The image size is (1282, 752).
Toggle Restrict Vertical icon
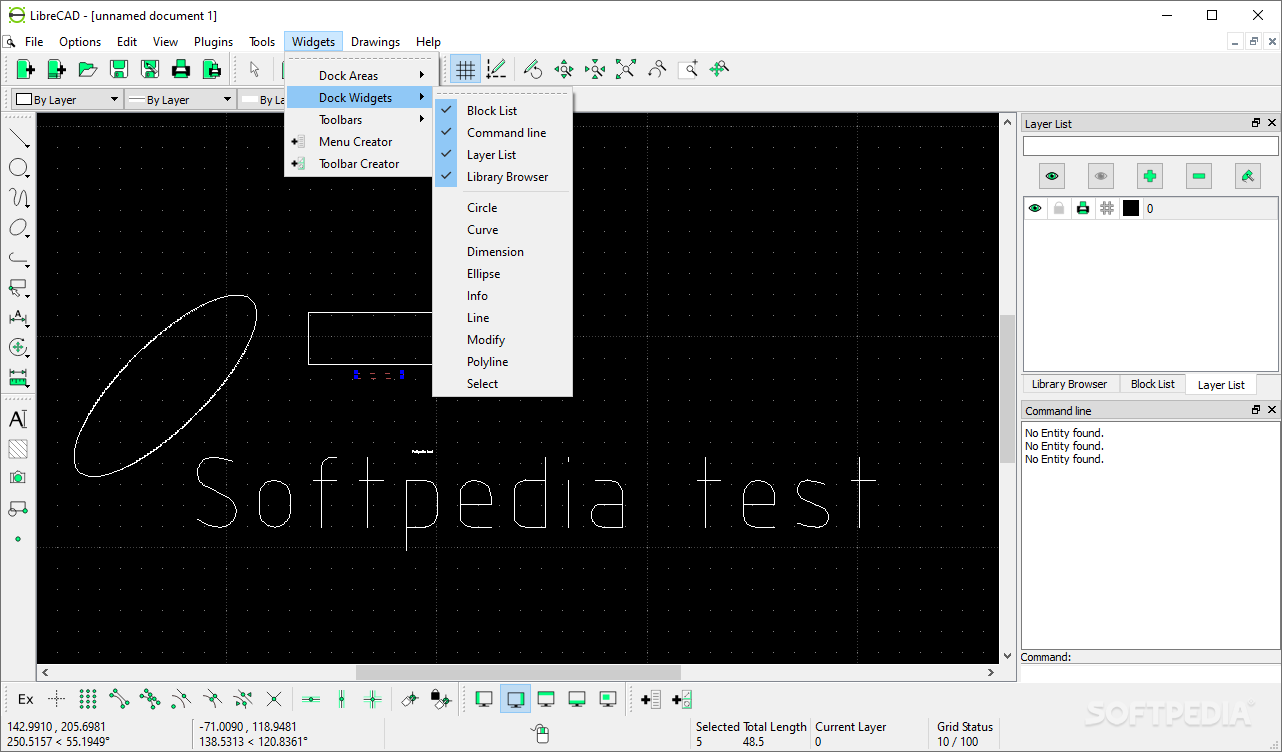342,699
